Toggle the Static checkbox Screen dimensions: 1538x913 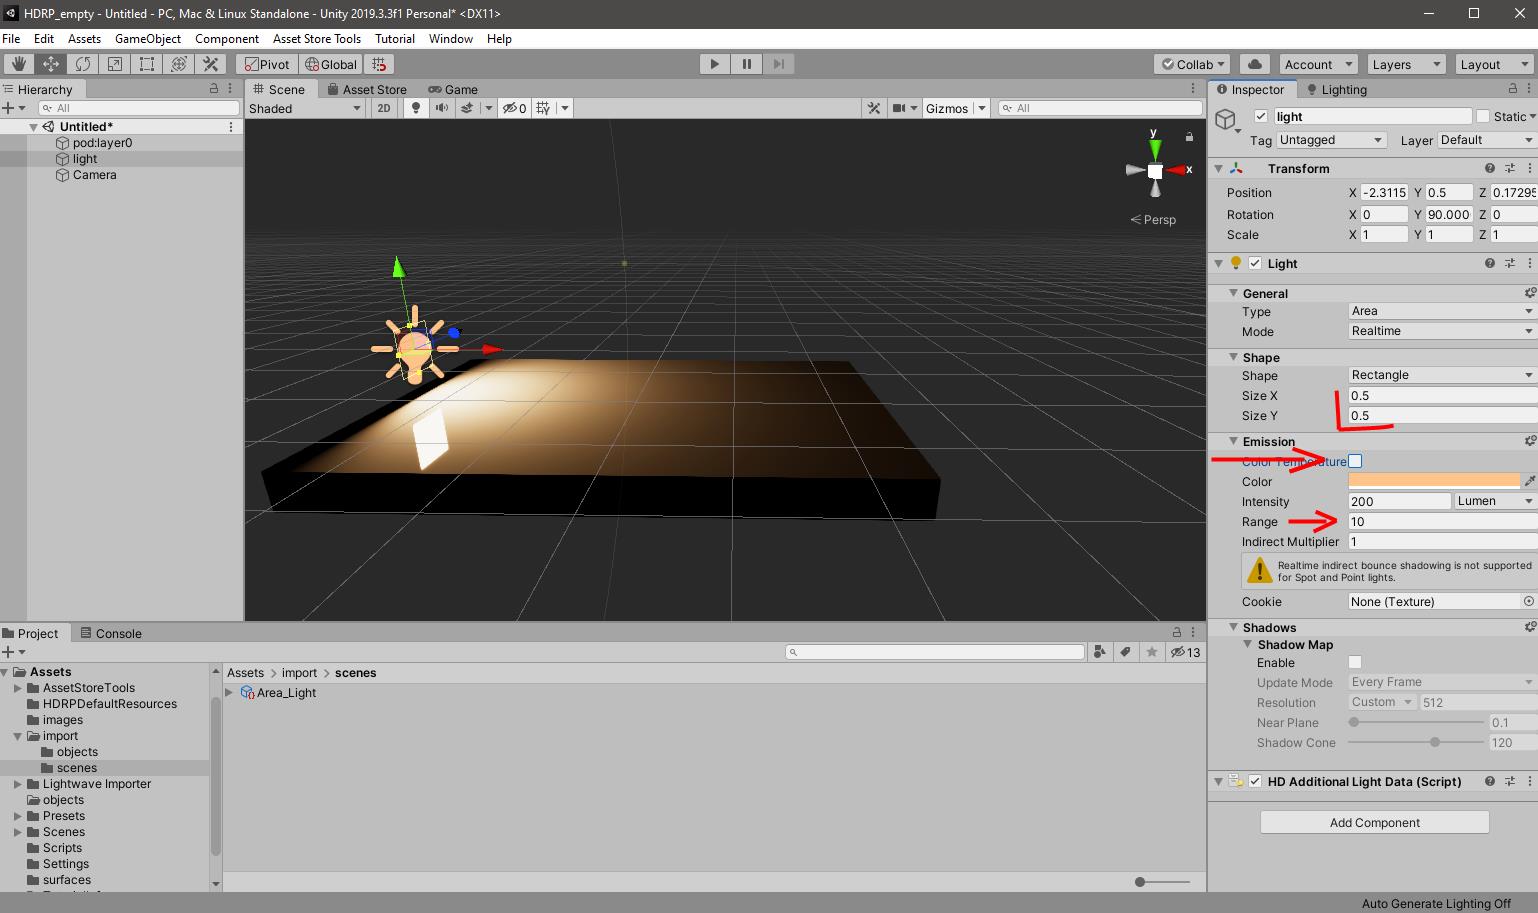pyautogui.click(x=1483, y=116)
